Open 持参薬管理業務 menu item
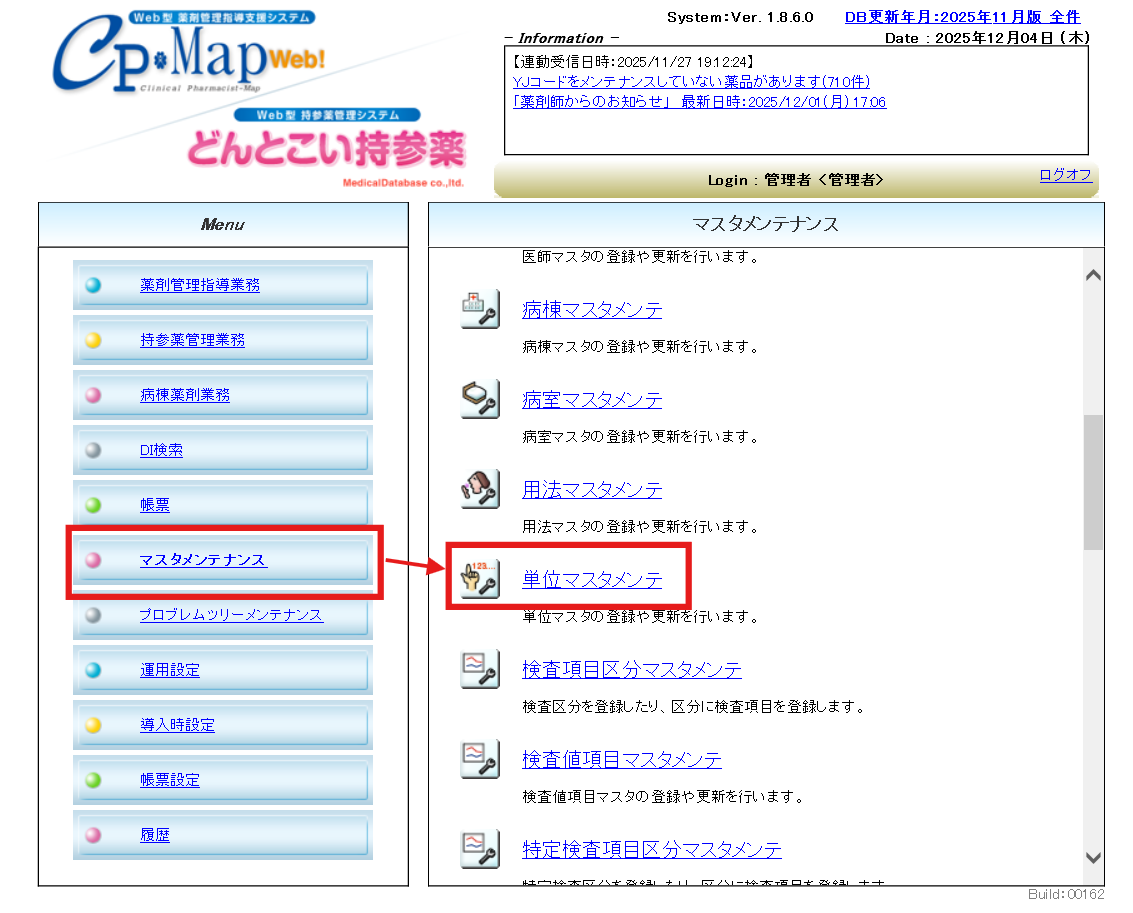Image resolution: width=1133 pixels, height=913 pixels. pos(192,340)
